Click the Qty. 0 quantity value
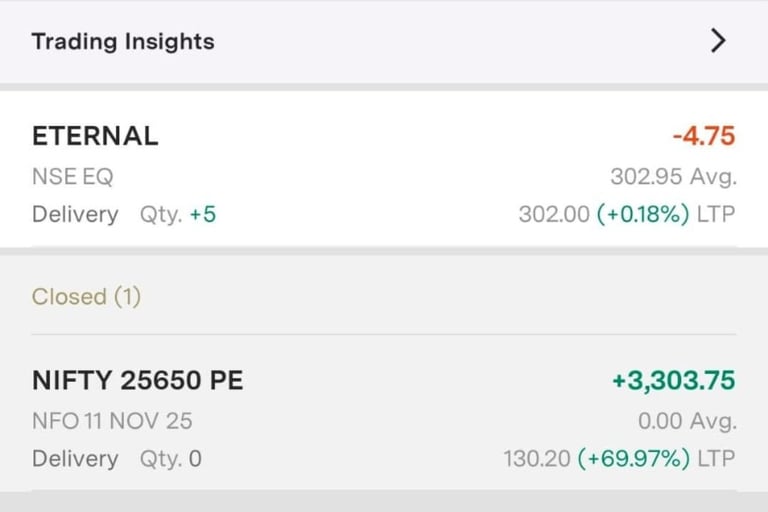 pos(171,459)
